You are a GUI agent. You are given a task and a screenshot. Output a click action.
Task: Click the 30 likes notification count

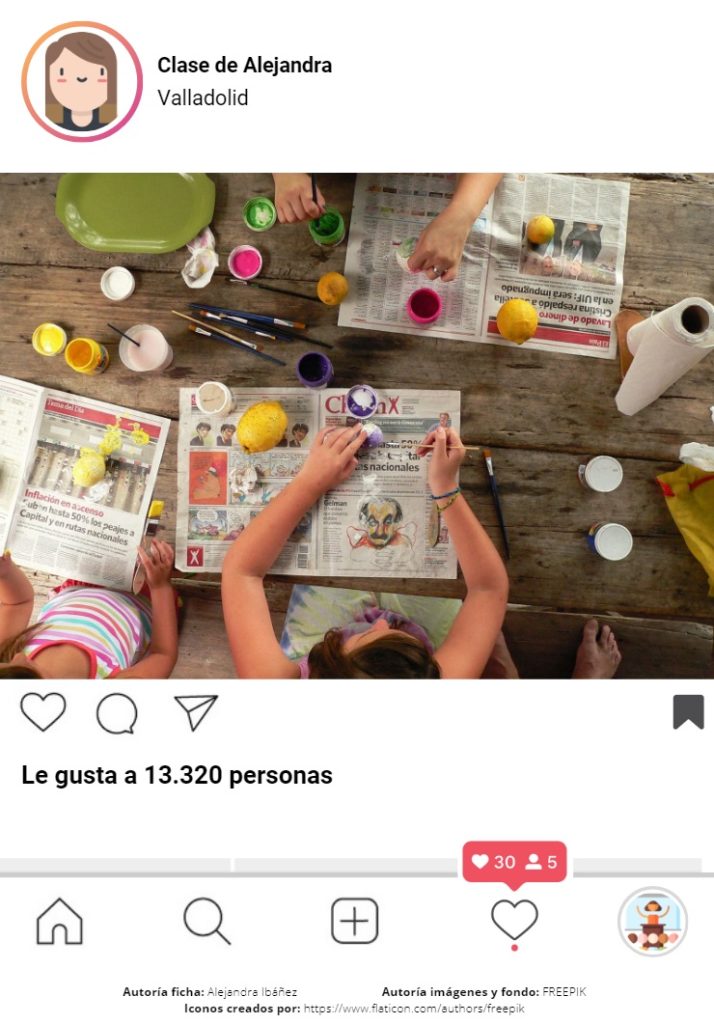pyautogui.click(x=493, y=862)
